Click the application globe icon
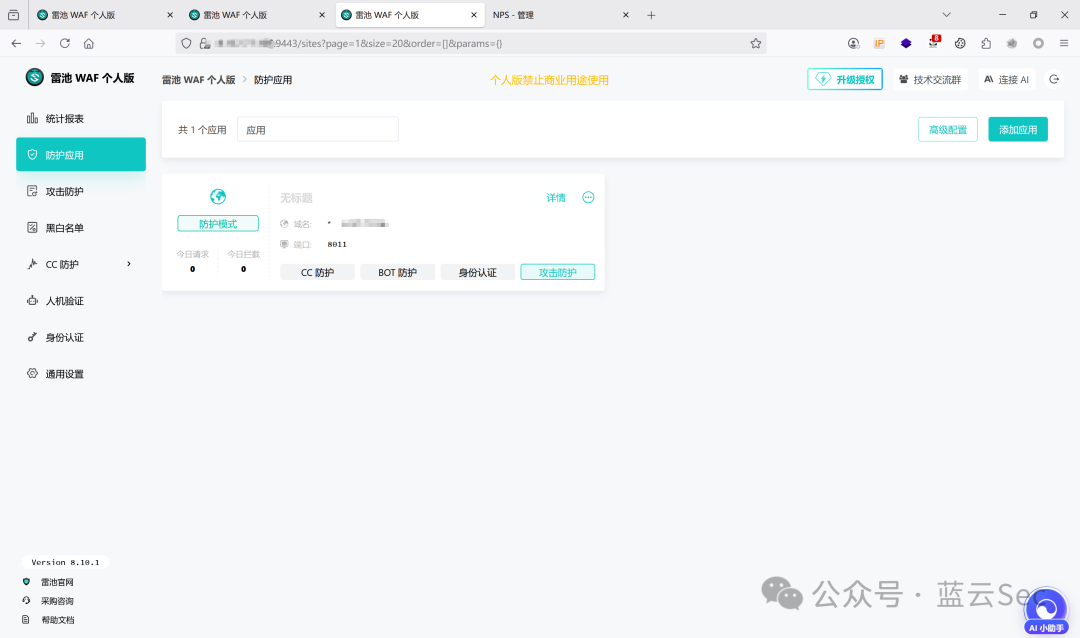Screen dimensions: 1080x638 (218, 196)
